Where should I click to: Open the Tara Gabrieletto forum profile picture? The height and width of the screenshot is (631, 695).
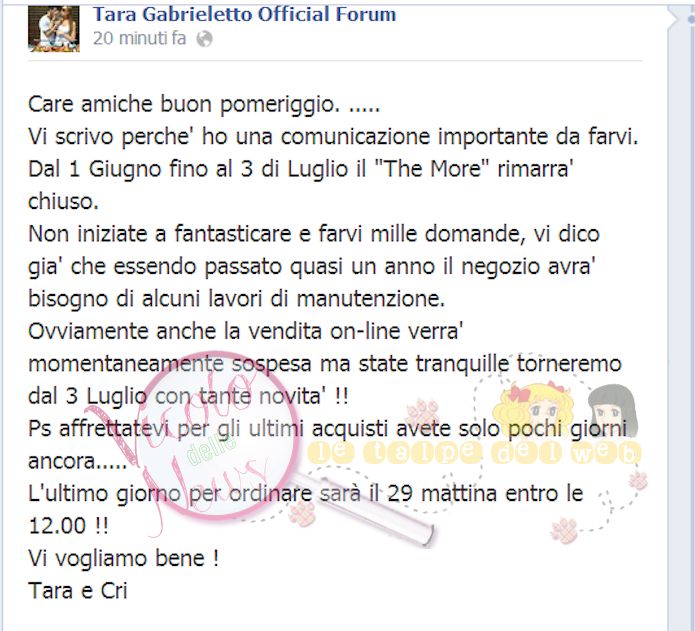54,29
